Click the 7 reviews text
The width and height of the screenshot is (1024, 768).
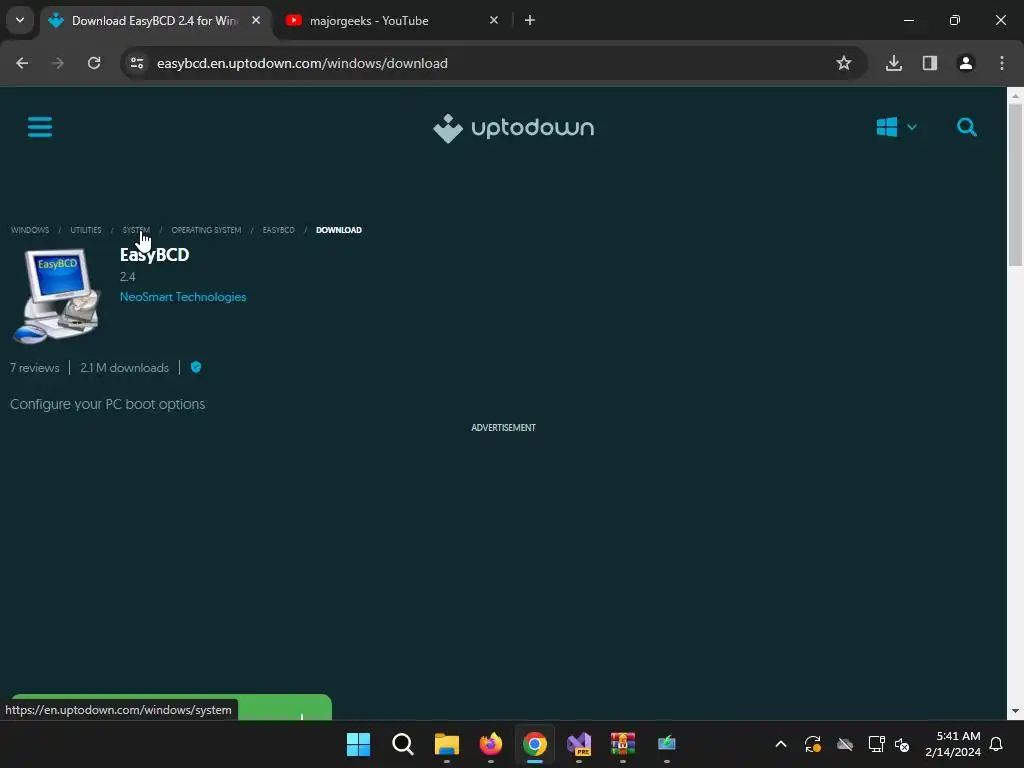35,368
